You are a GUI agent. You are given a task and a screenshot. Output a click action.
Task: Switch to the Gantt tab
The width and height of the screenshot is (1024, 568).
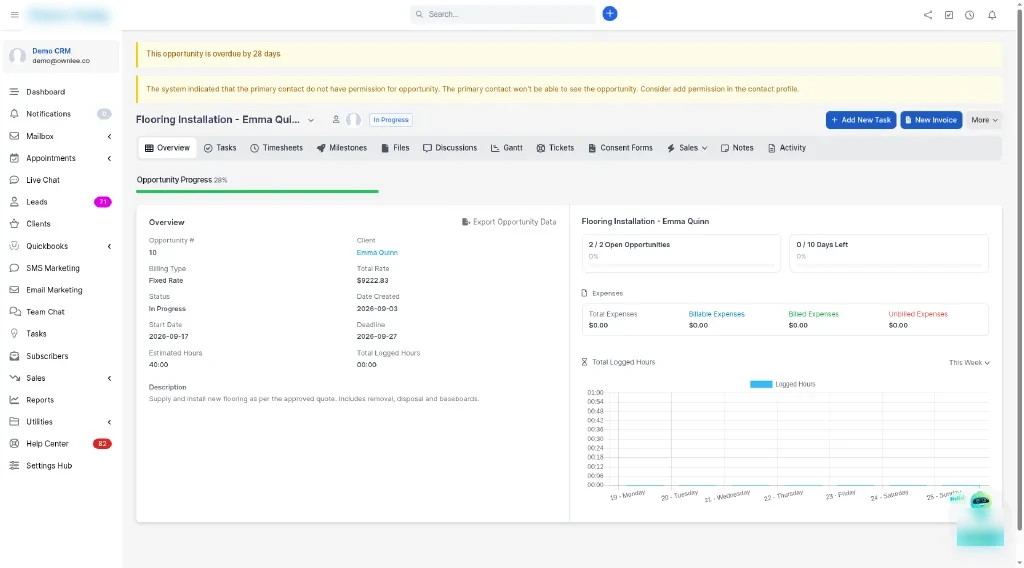coord(507,148)
